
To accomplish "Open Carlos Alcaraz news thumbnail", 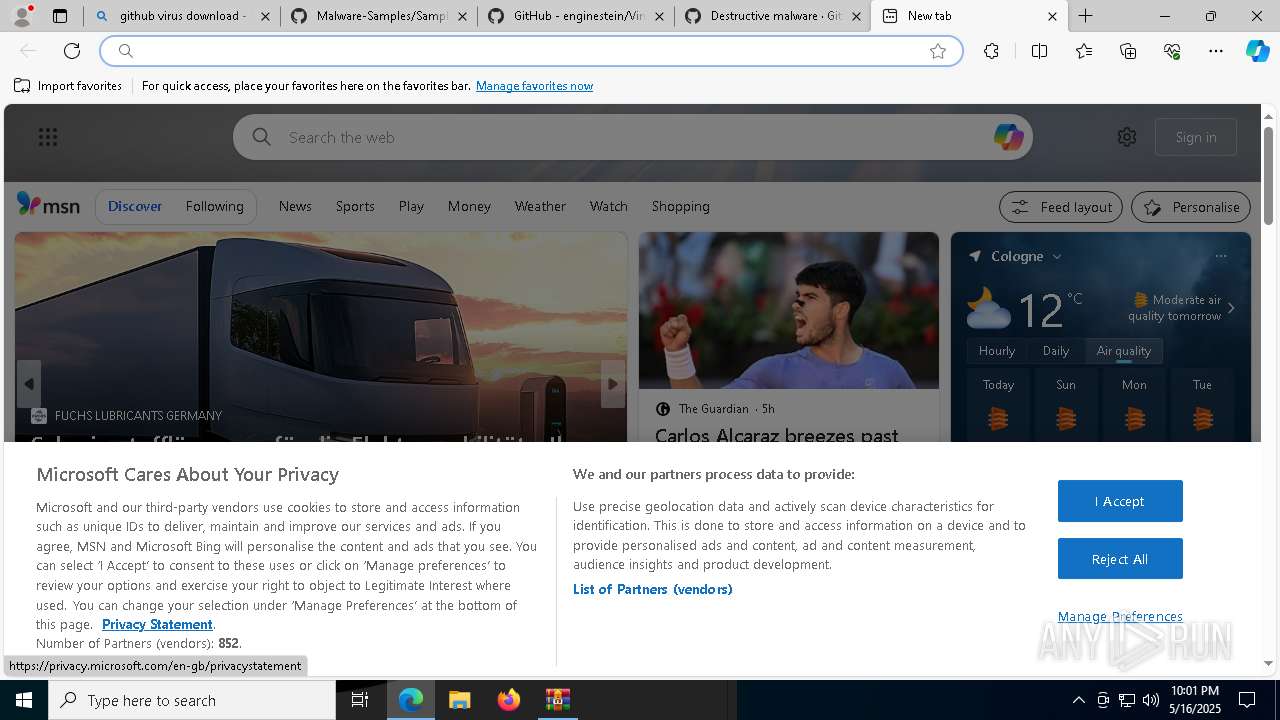I will [789, 310].
